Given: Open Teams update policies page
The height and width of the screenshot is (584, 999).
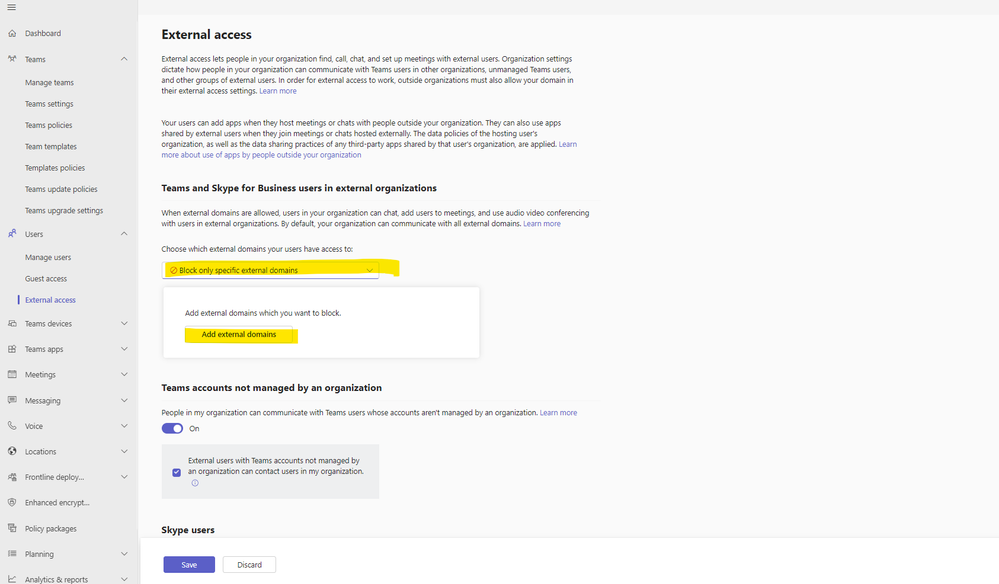Looking at the screenshot, I should 61,189.
